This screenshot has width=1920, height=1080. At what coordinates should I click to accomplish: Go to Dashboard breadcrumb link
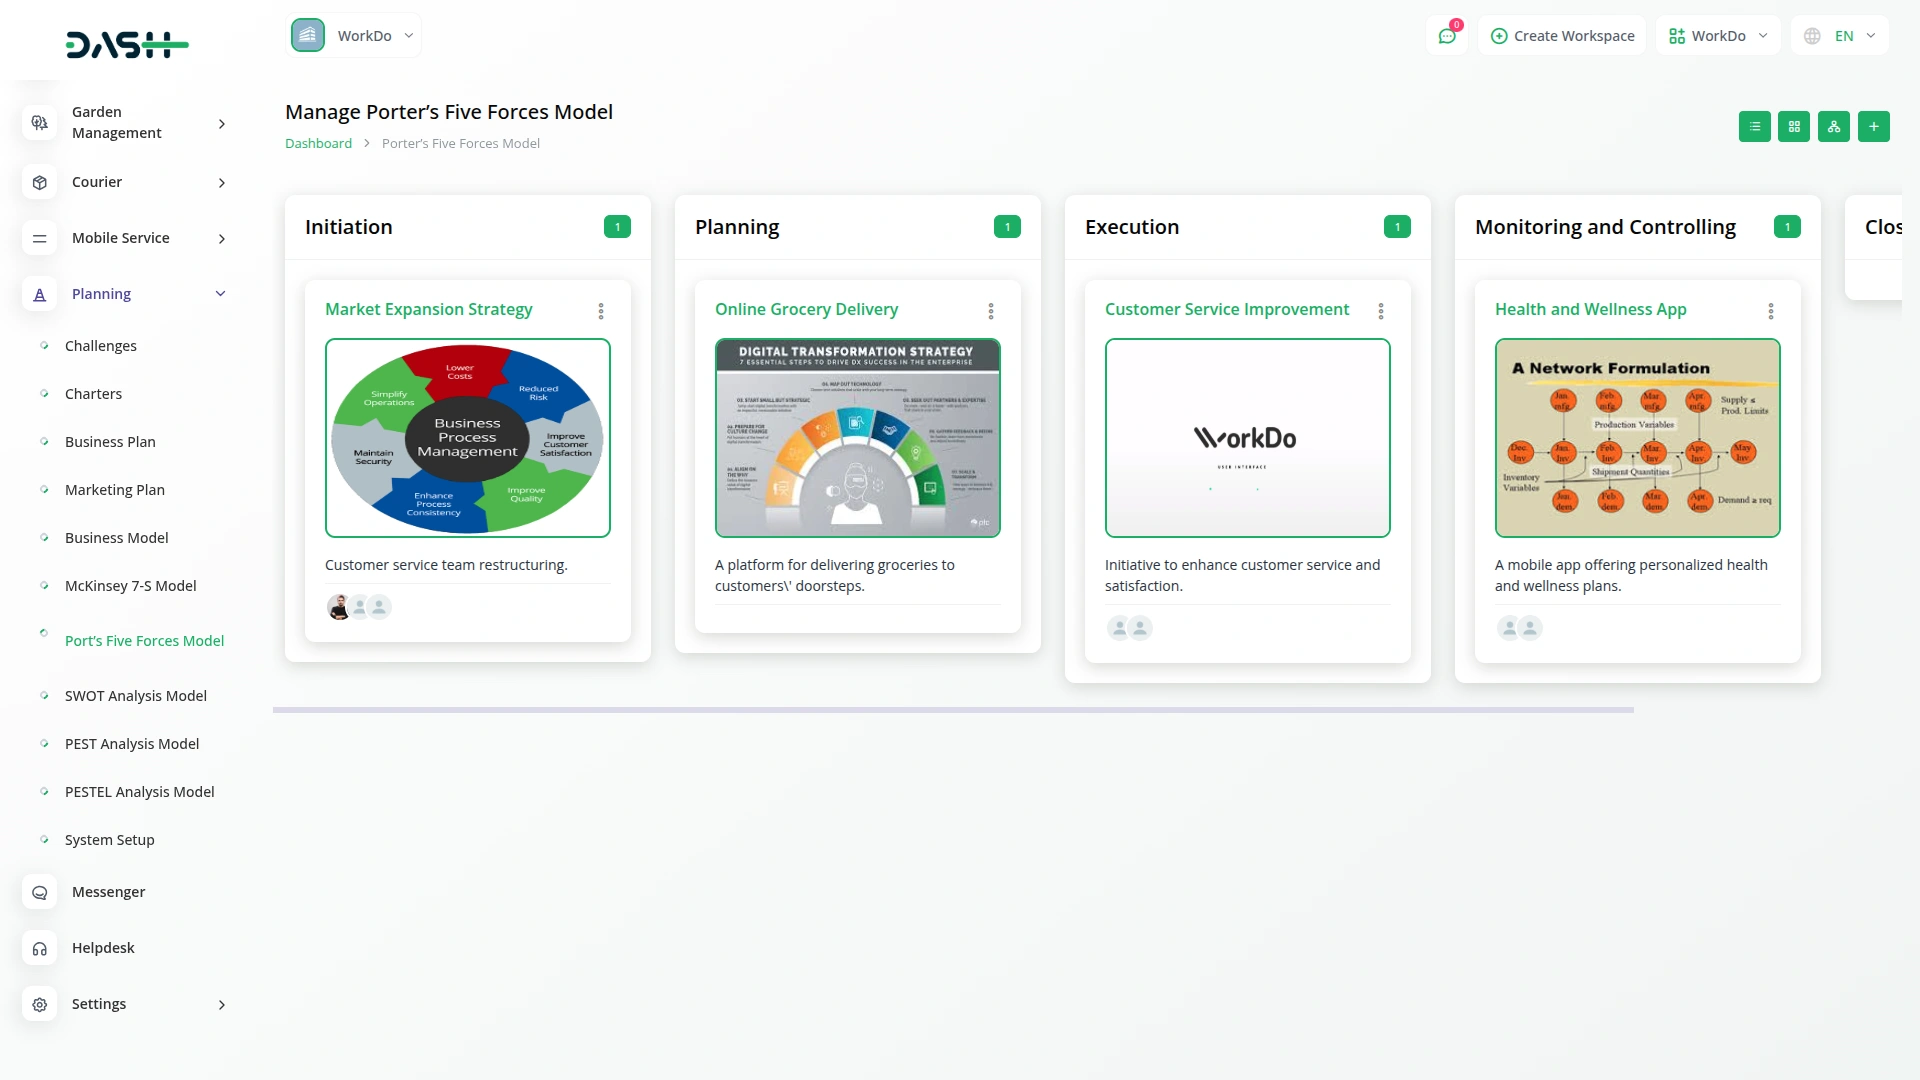[318, 144]
